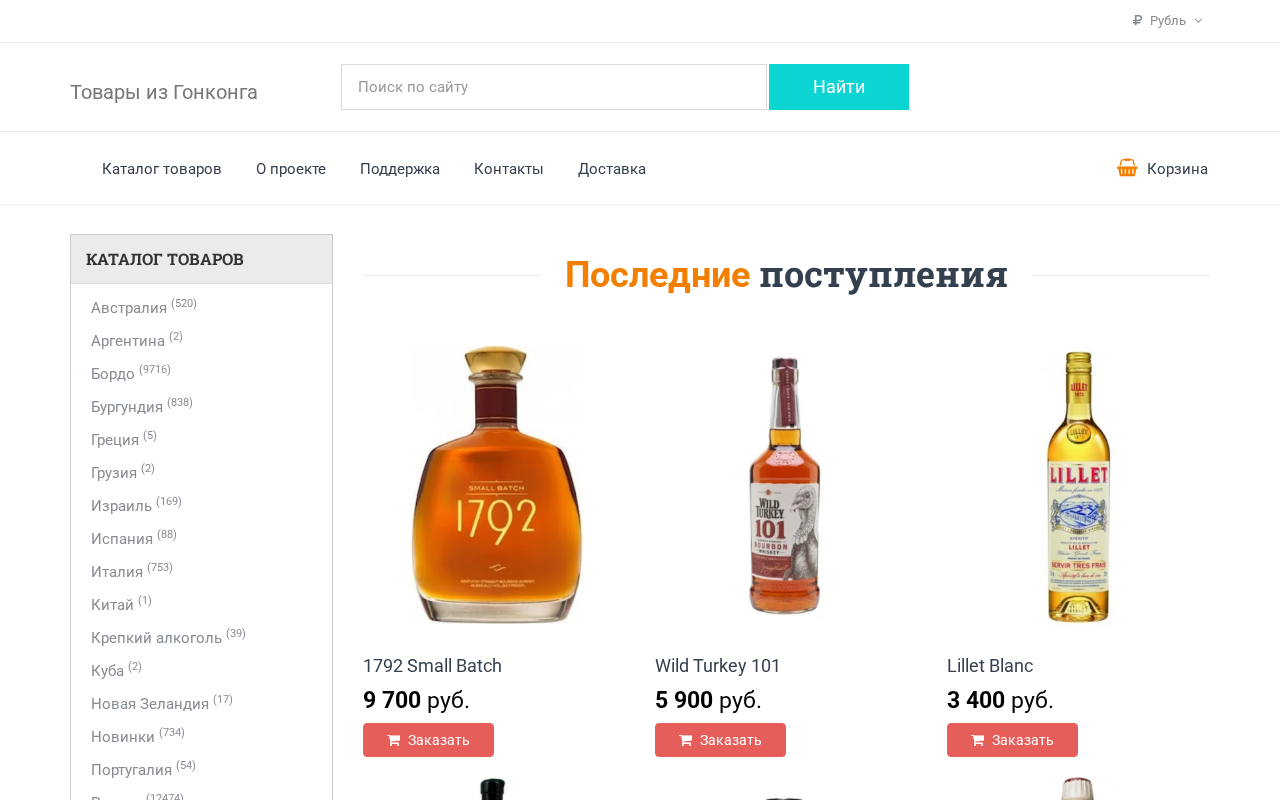Image resolution: width=1280 pixels, height=800 pixels.
Task: Order the 1792 Small Batch bourbon
Action: (428, 740)
